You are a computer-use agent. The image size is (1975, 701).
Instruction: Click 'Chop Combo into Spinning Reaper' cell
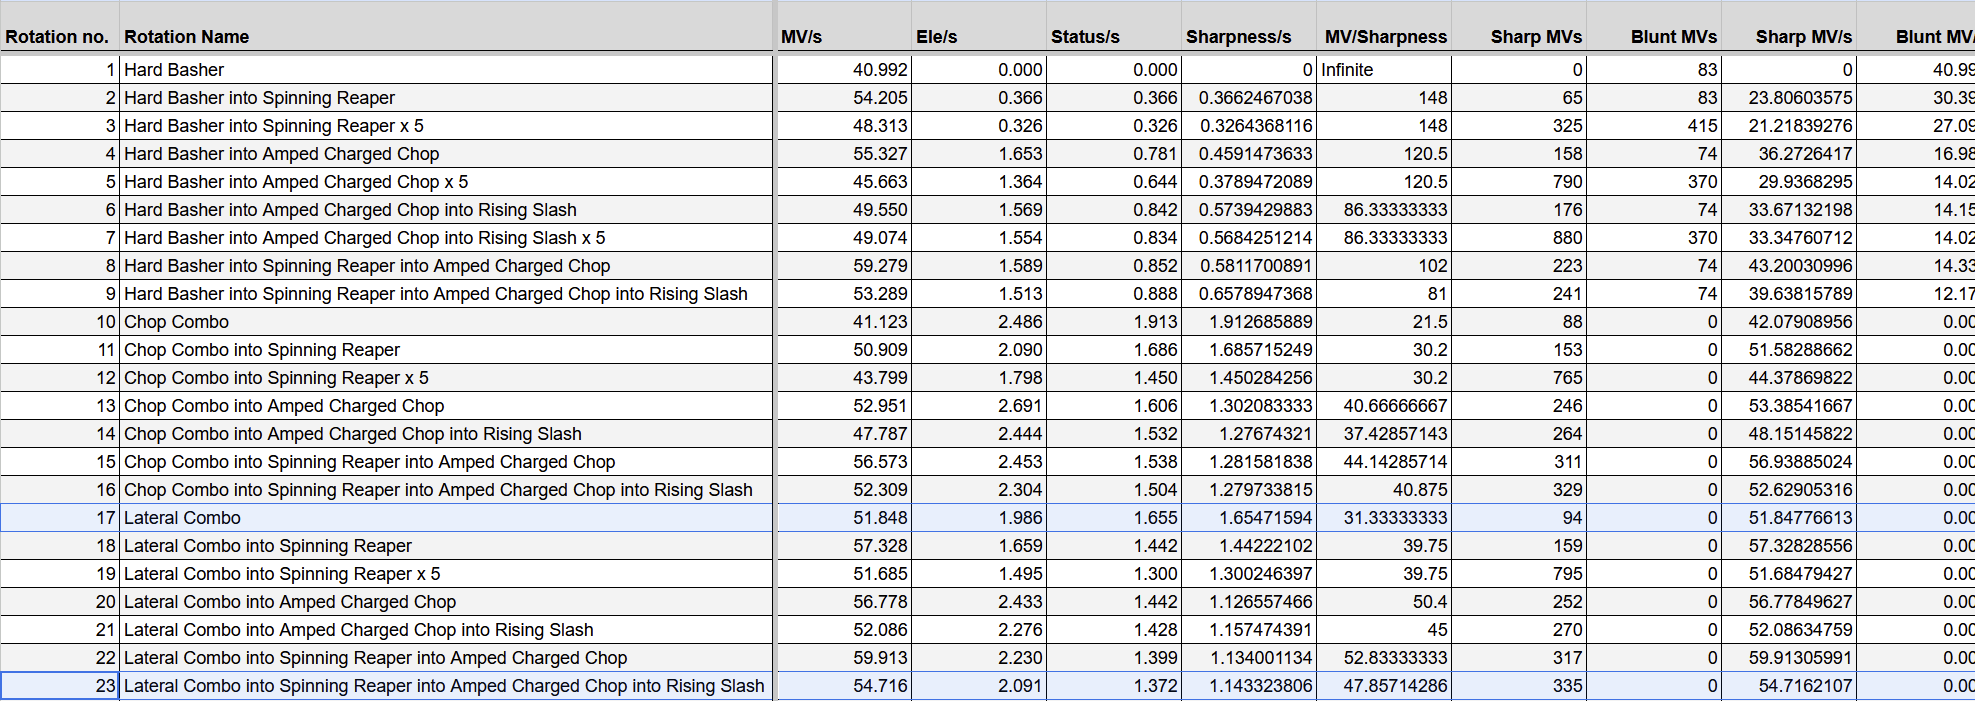446,350
